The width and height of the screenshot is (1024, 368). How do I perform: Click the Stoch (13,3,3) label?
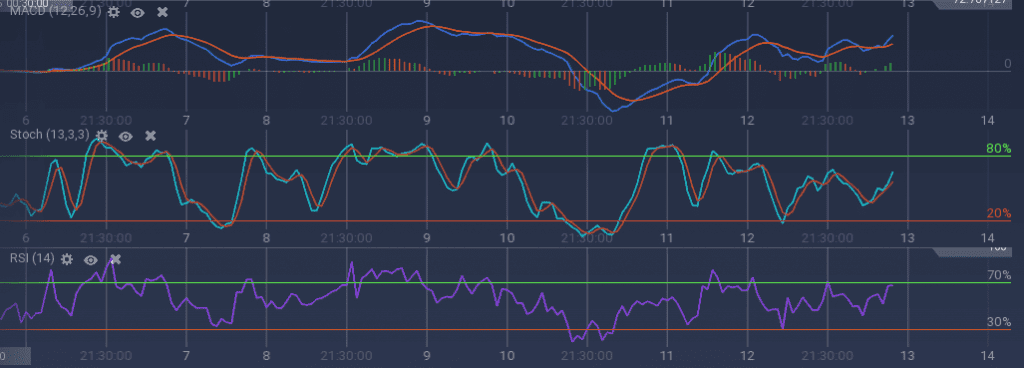click(x=51, y=135)
